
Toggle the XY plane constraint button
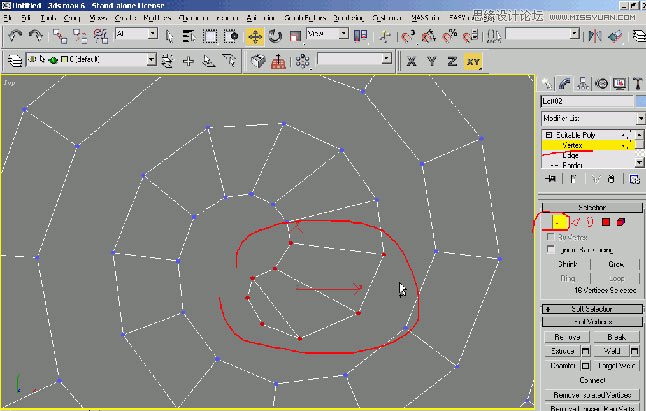[473, 61]
